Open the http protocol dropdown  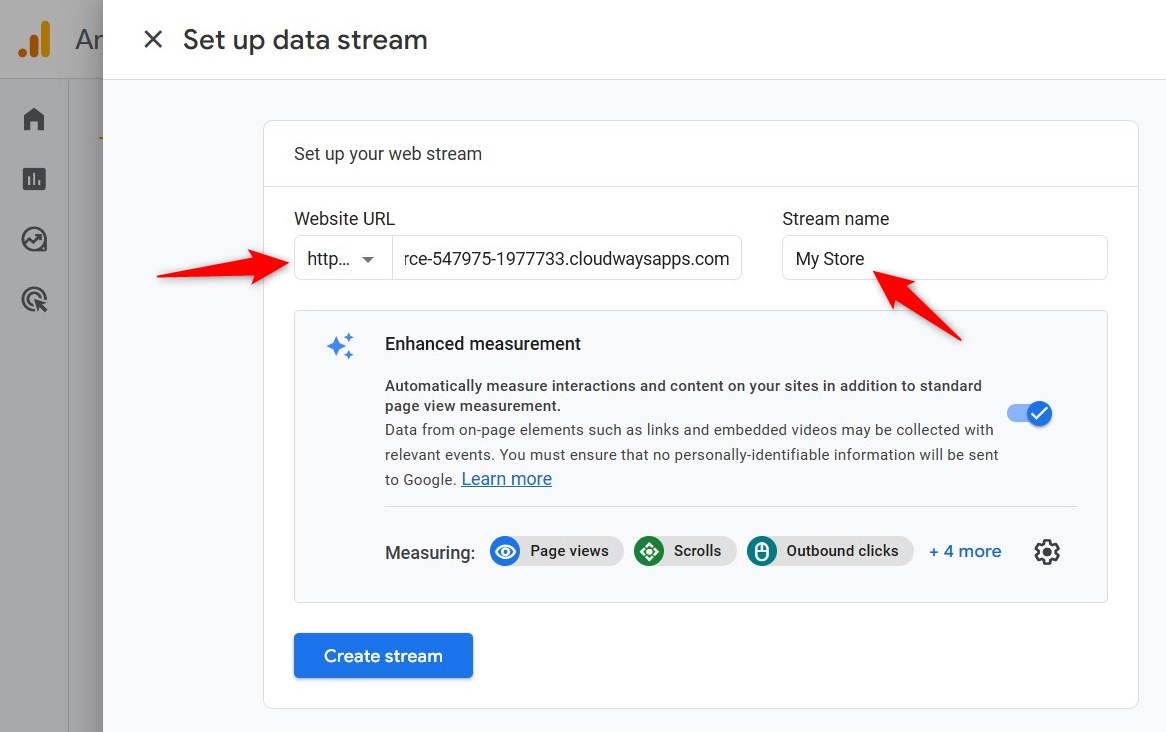[343, 258]
